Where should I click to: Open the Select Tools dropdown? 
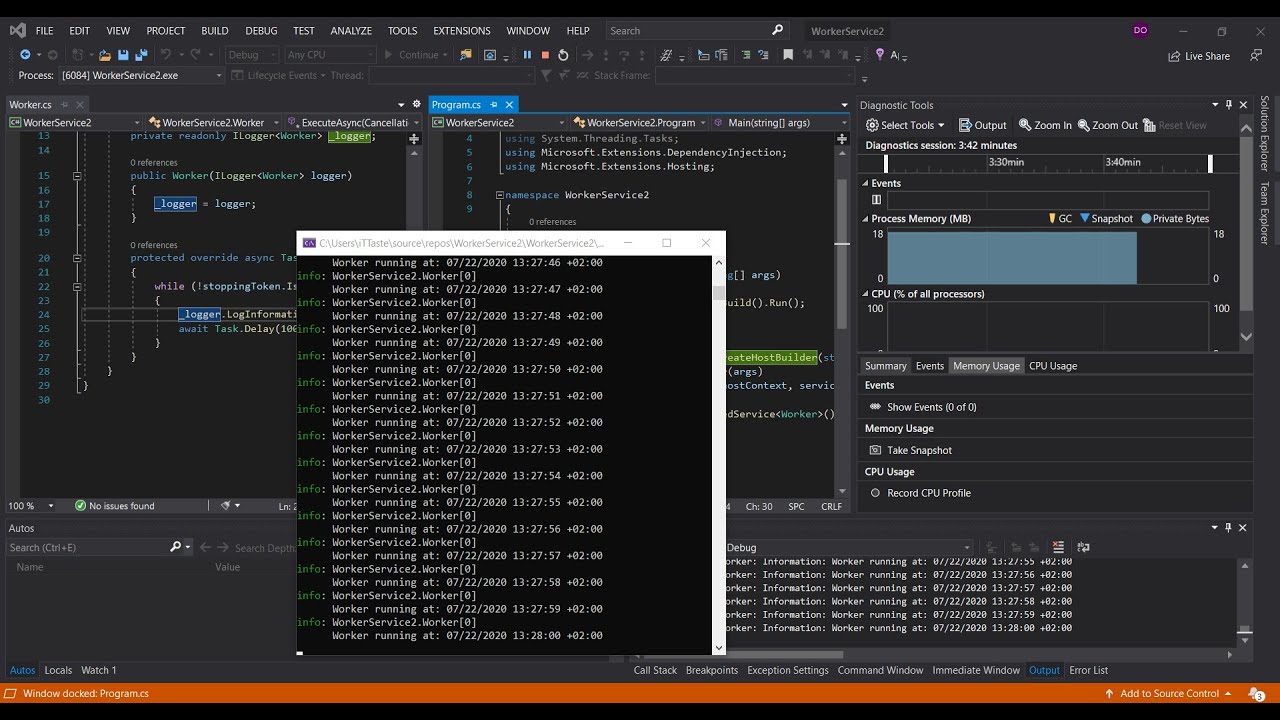905,125
